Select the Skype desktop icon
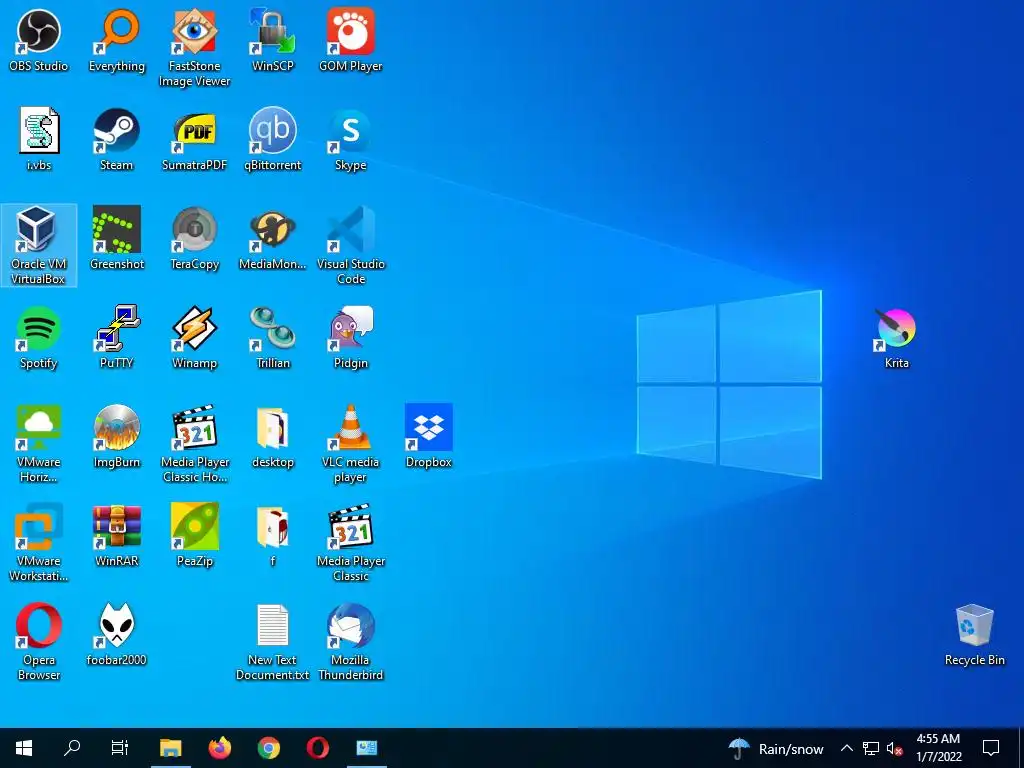The image size is (1024, 768). [351, 139]
